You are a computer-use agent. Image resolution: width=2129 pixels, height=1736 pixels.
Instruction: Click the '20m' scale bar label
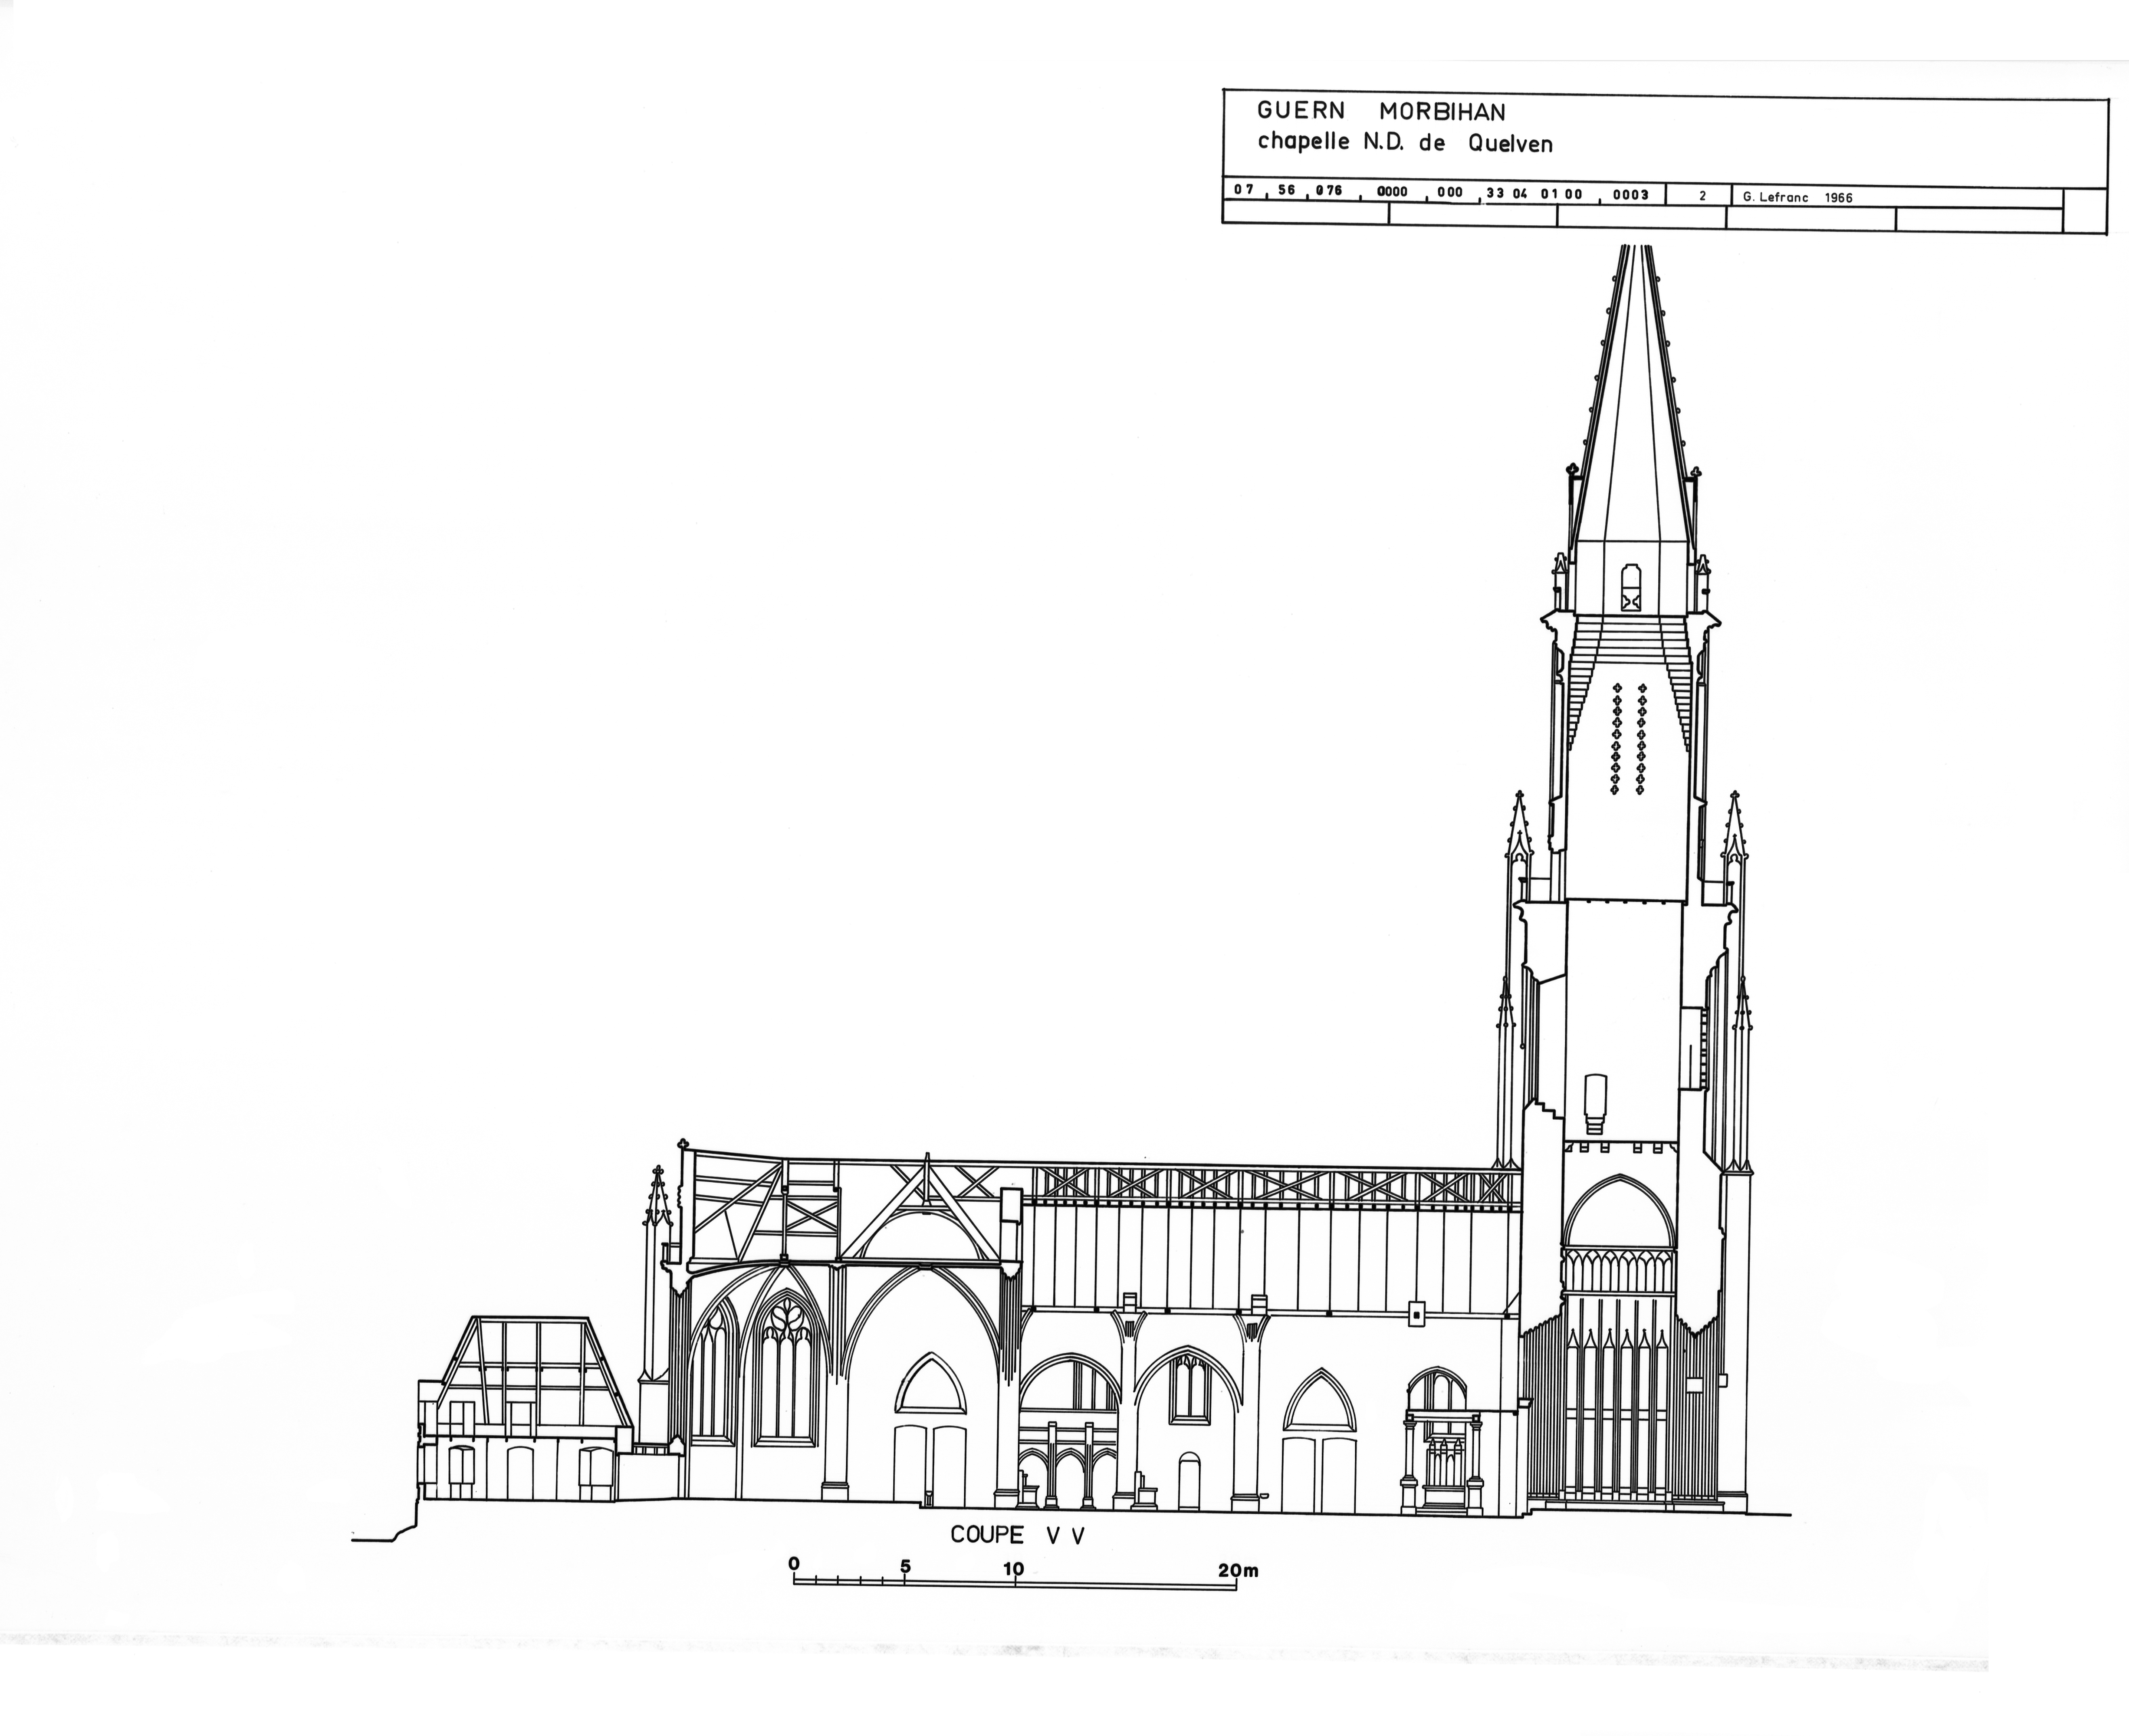pyautogui.click(x=1237, y=1571)
